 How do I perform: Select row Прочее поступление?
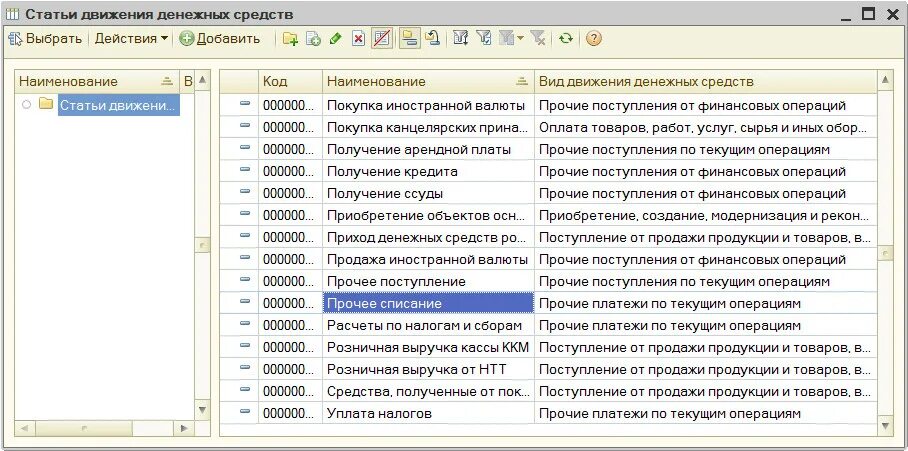pos(548,281)
